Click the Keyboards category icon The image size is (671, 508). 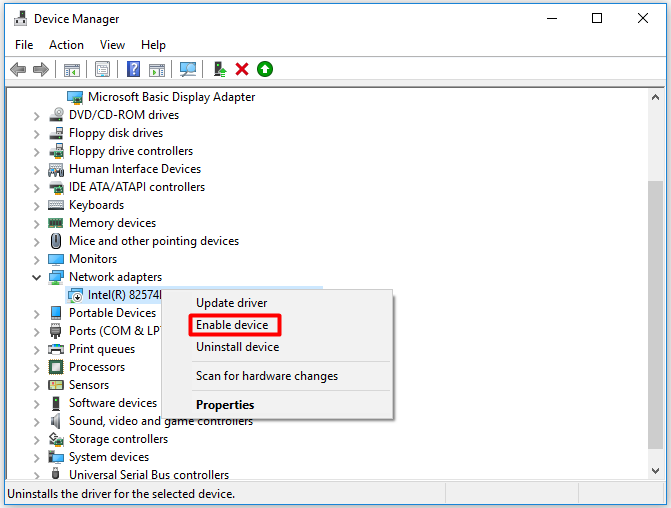pos(56,205)
